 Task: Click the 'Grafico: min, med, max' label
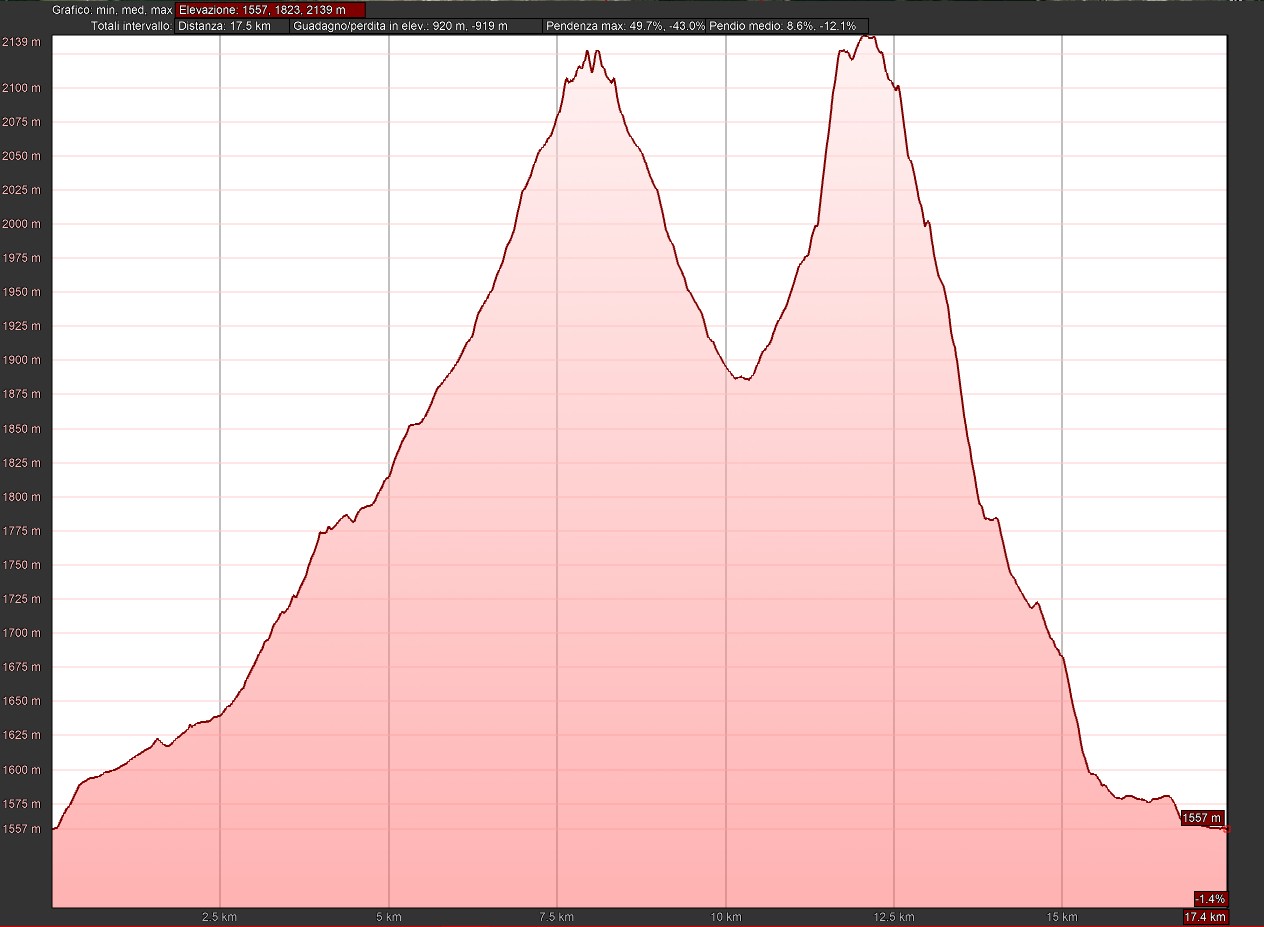112,10
